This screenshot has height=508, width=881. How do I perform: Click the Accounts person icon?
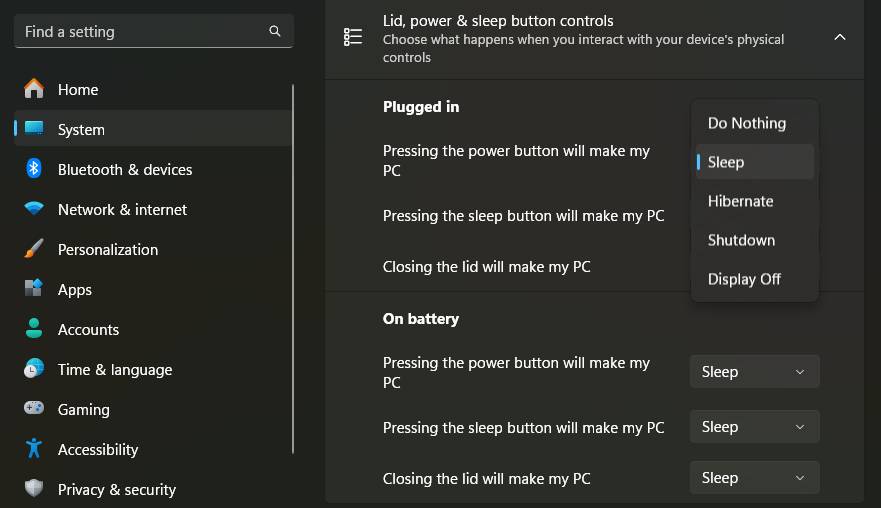coord(34,328)
